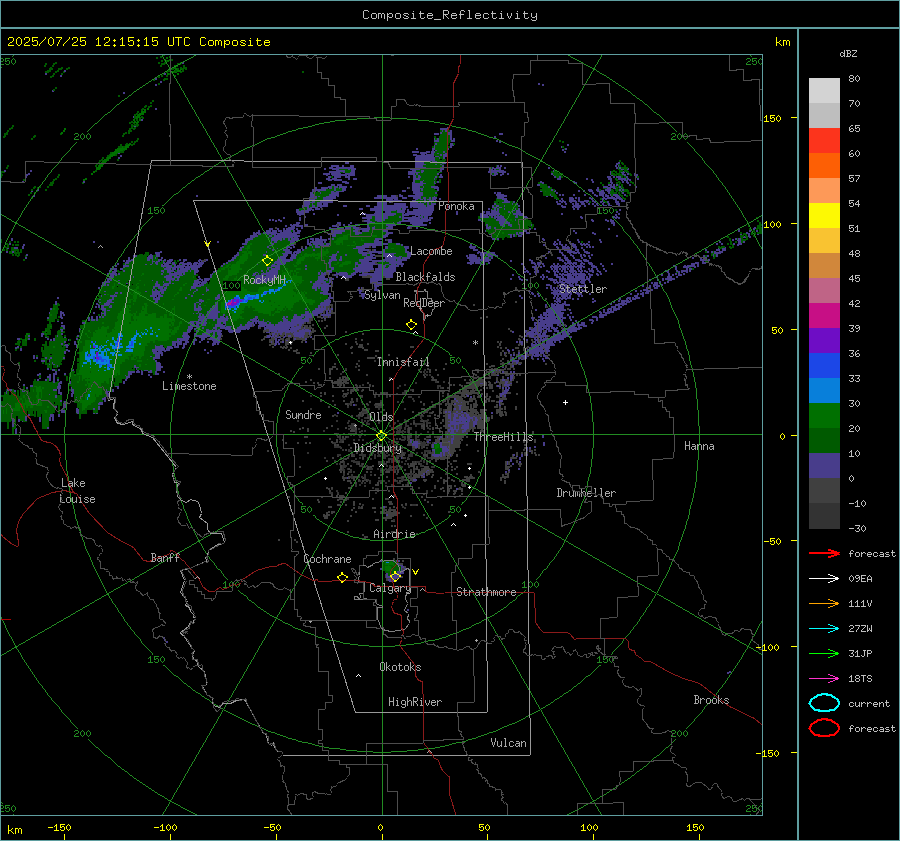Click the yellow diamond marker below RedDeer
Screen dimensions: 900x841
tap(411, 325)
